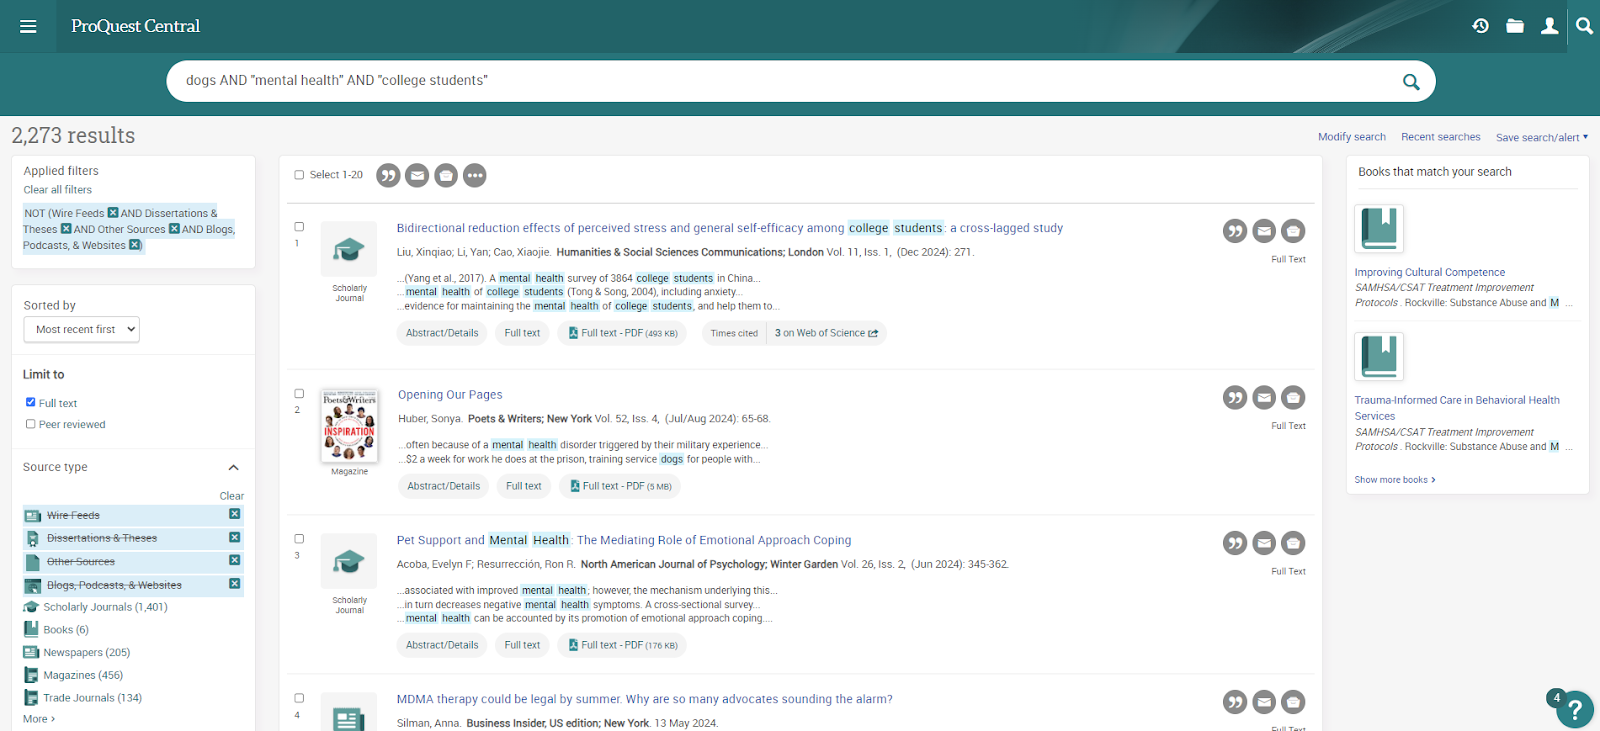
Task: Cite selected items using toolbar quote icon
Action: pos(388,176)
